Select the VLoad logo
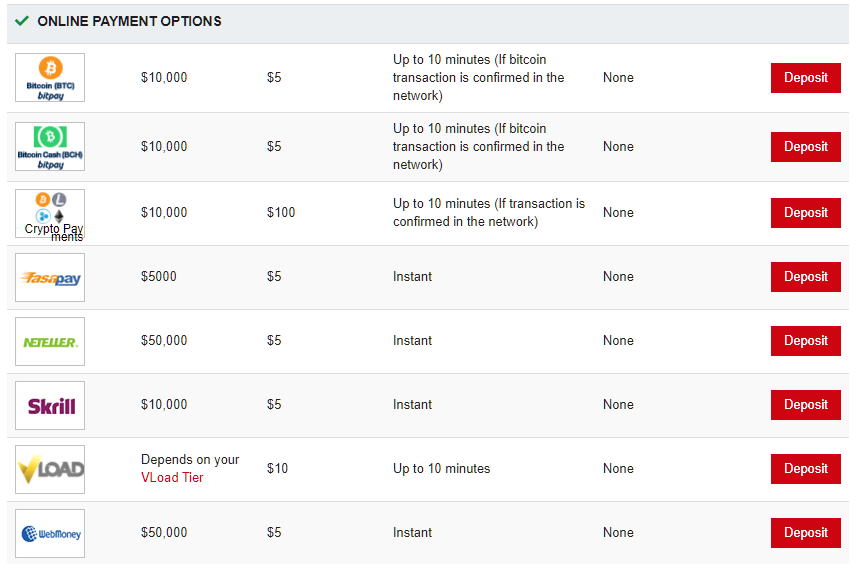The height and width of the screenshot is (568, 857). click(50, 469)
